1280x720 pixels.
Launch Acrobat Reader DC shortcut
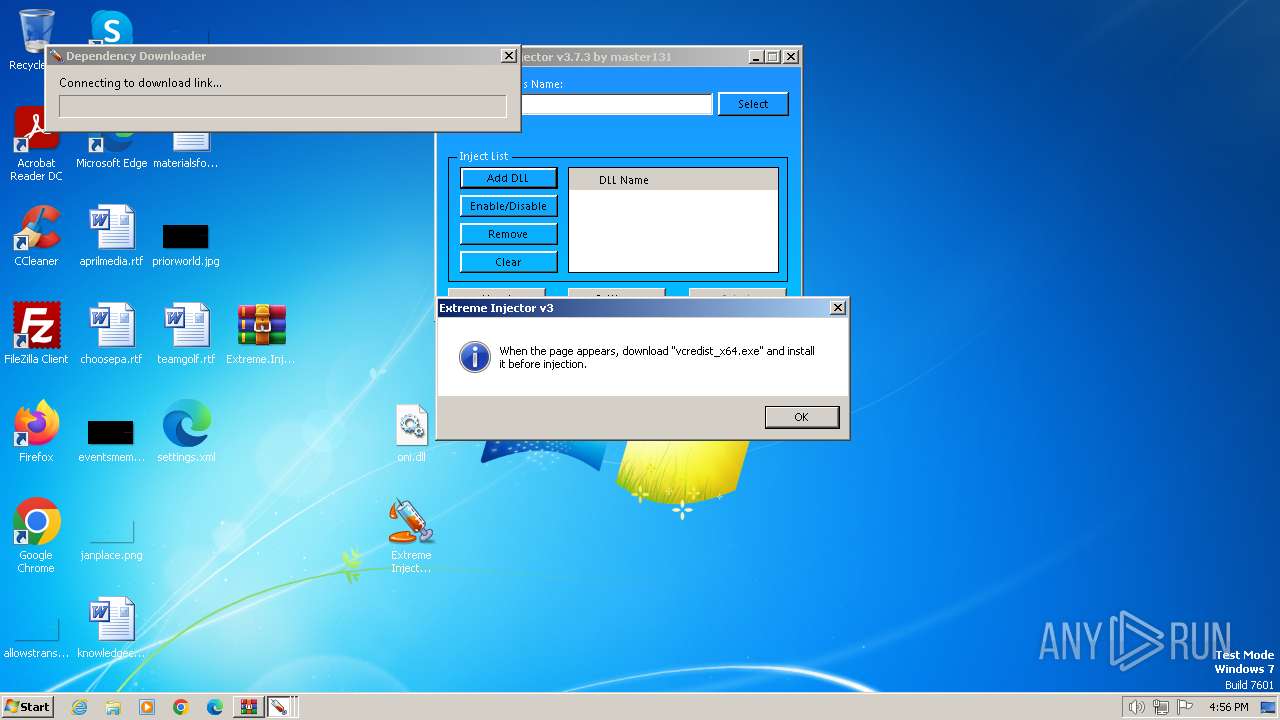36,145
